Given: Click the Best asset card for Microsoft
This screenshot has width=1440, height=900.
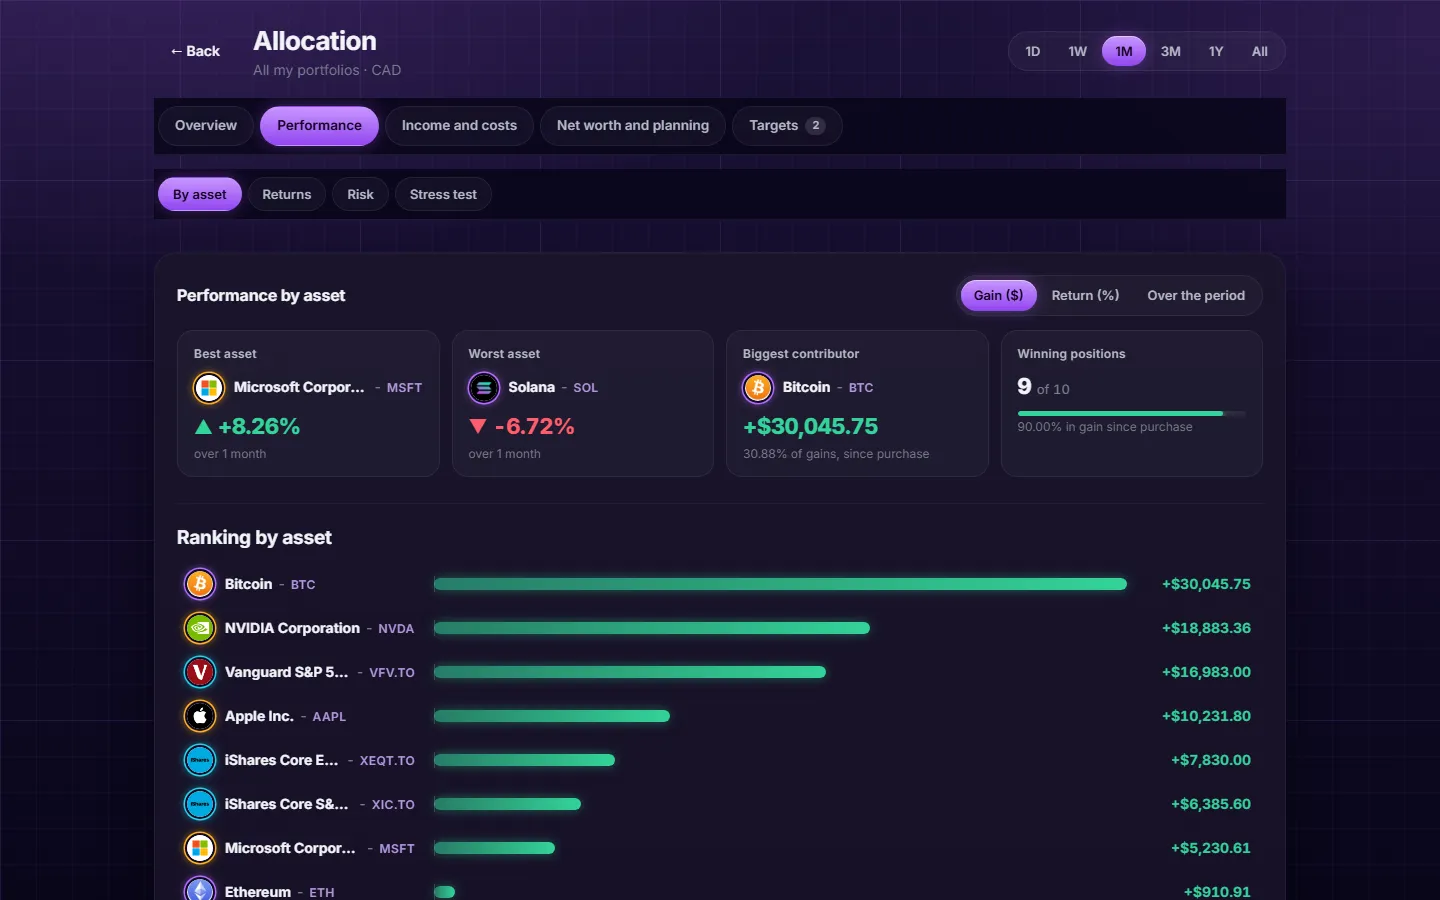Looking at the screenshot, I should click(308, 403).
